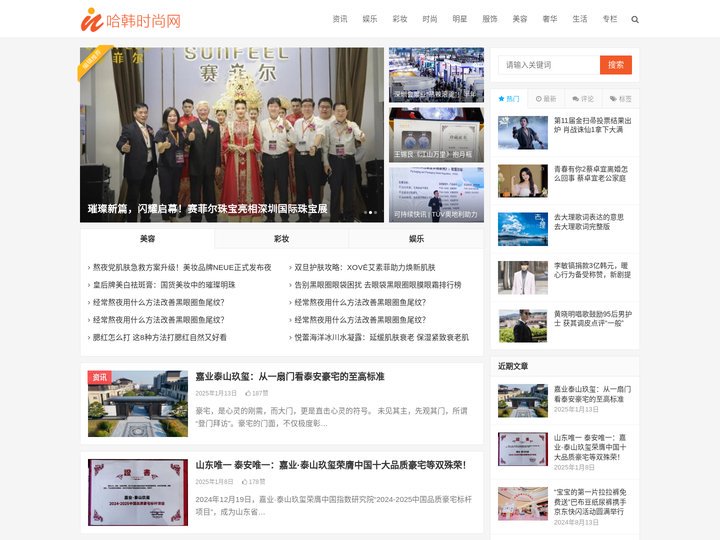Open 第11届金扫帚投票结果出炉 hot article
The image size is (720, 540).
[x=592, y=125]
